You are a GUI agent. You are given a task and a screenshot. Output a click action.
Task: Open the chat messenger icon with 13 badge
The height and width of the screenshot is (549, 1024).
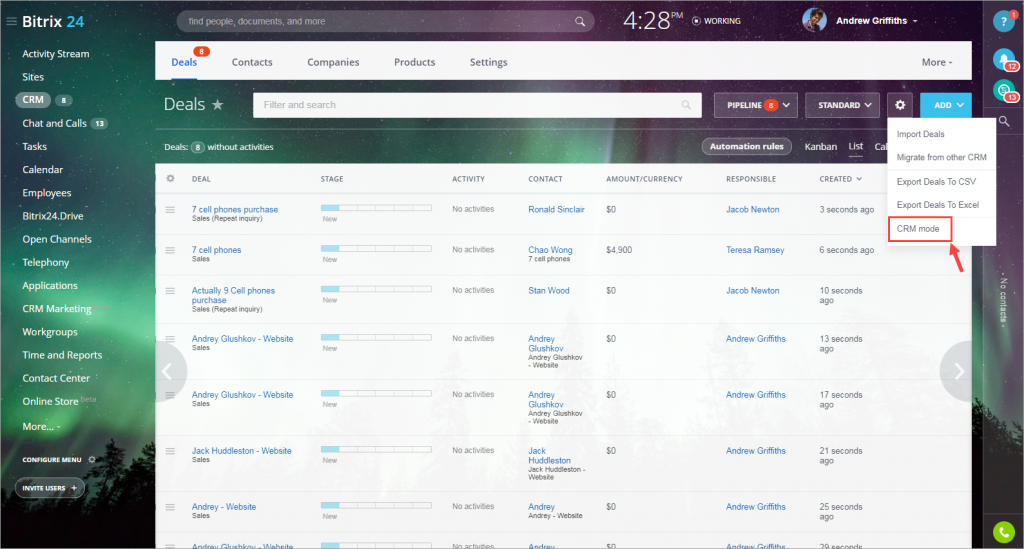coord(1004,90)
